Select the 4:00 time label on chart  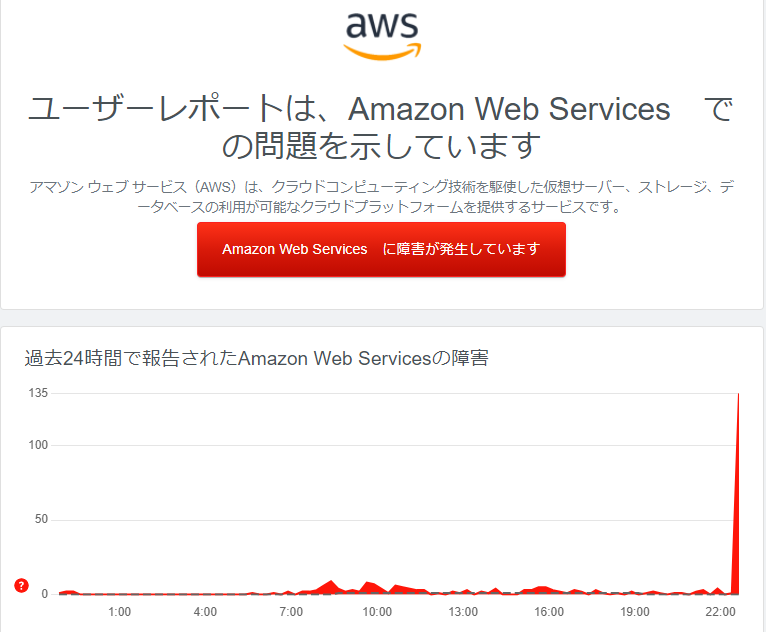(205, 611)
